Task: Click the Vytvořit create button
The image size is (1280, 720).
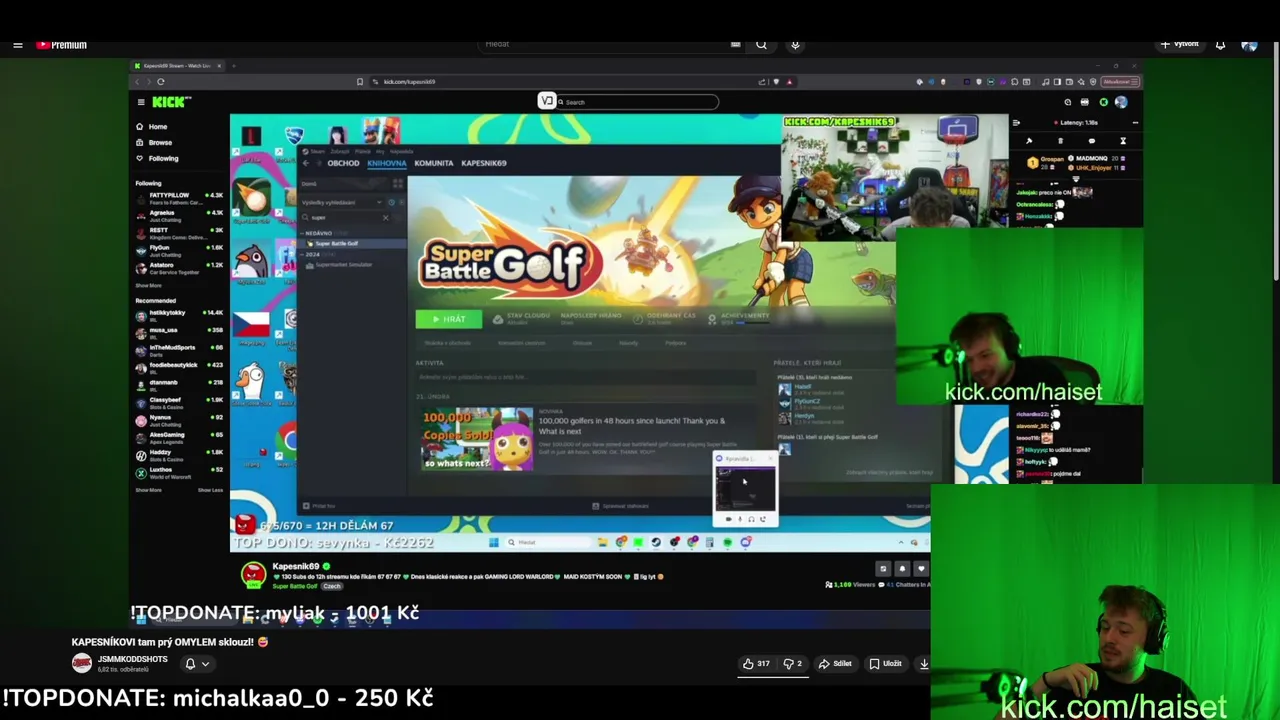Action: (x=1180, y=44)
